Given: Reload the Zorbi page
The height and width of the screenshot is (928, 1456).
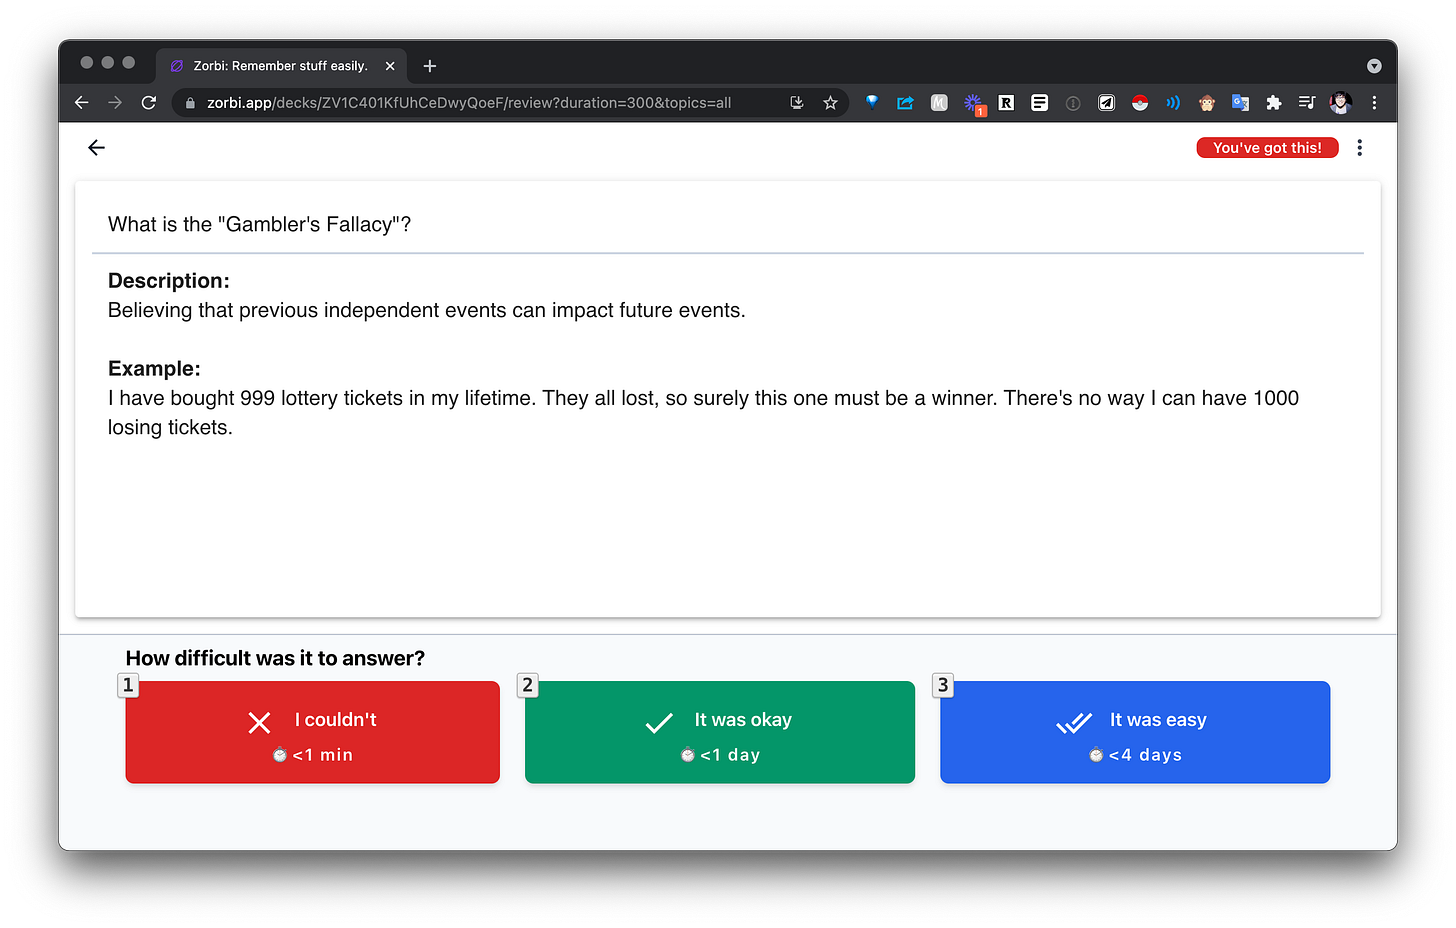Looking at the screenshot, I should click(149, 103).
